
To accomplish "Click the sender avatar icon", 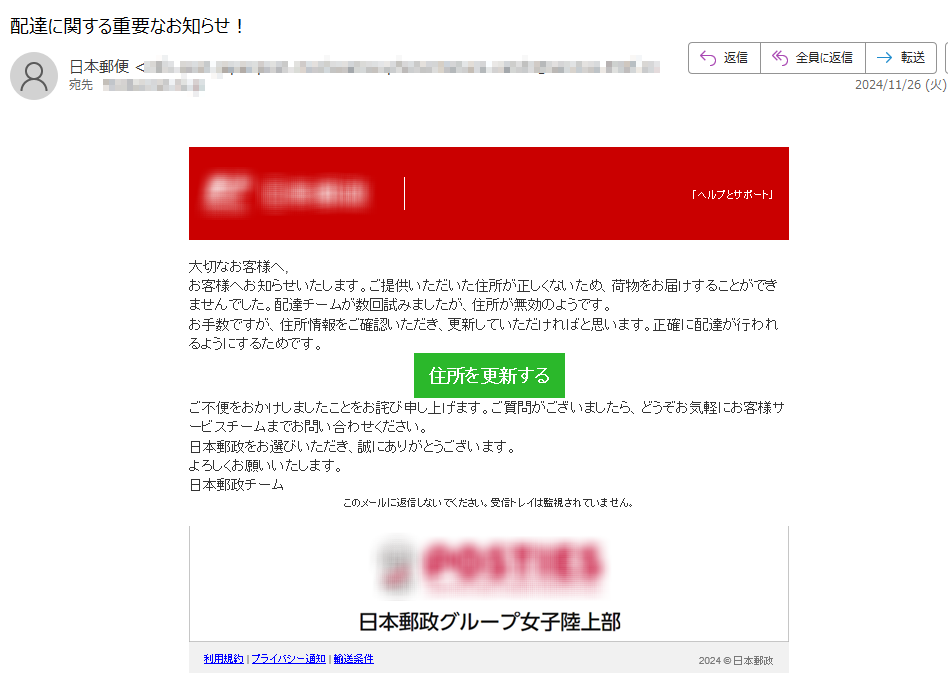I will click(x=34, y=76).
